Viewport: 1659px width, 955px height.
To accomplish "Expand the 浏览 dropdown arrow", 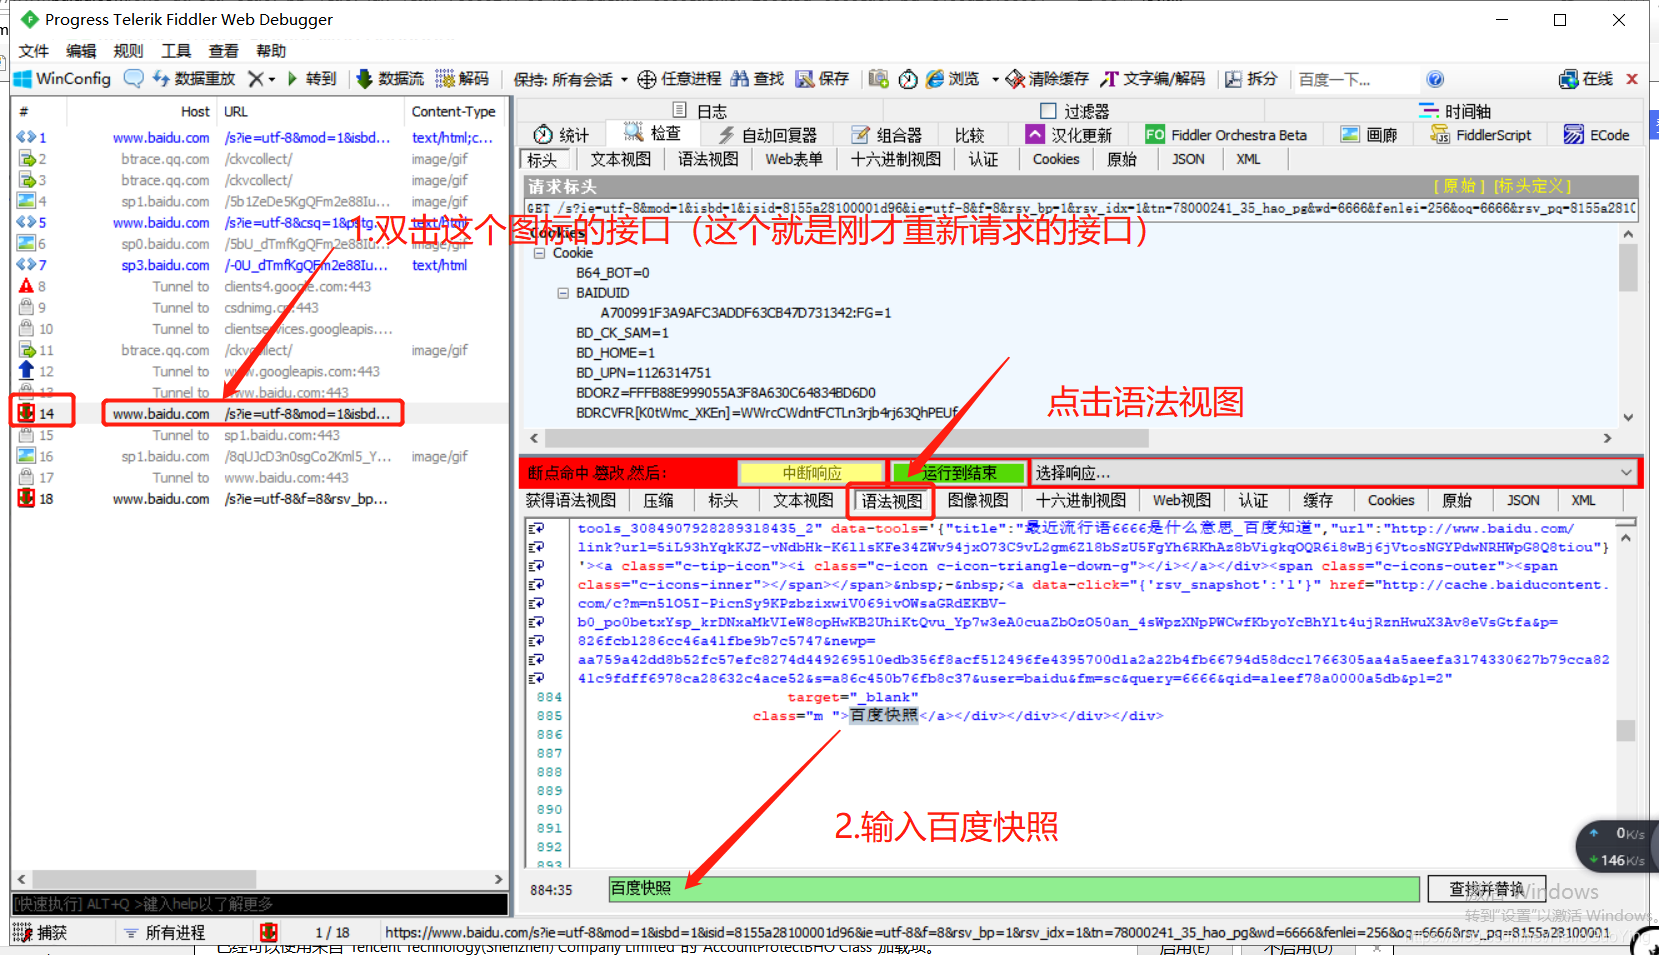I will pyautogui.click(x=995, y=80).
